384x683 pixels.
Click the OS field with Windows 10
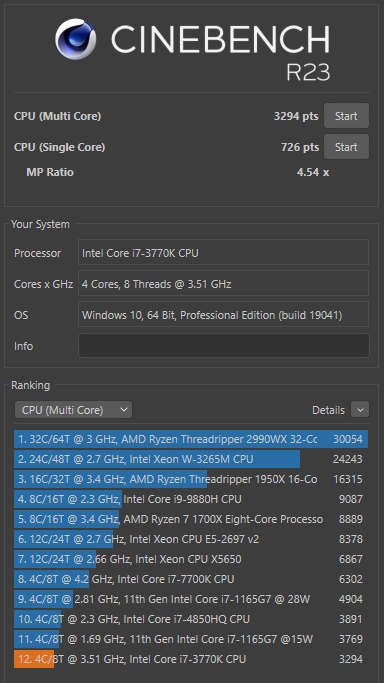click(x=223, y=314)
